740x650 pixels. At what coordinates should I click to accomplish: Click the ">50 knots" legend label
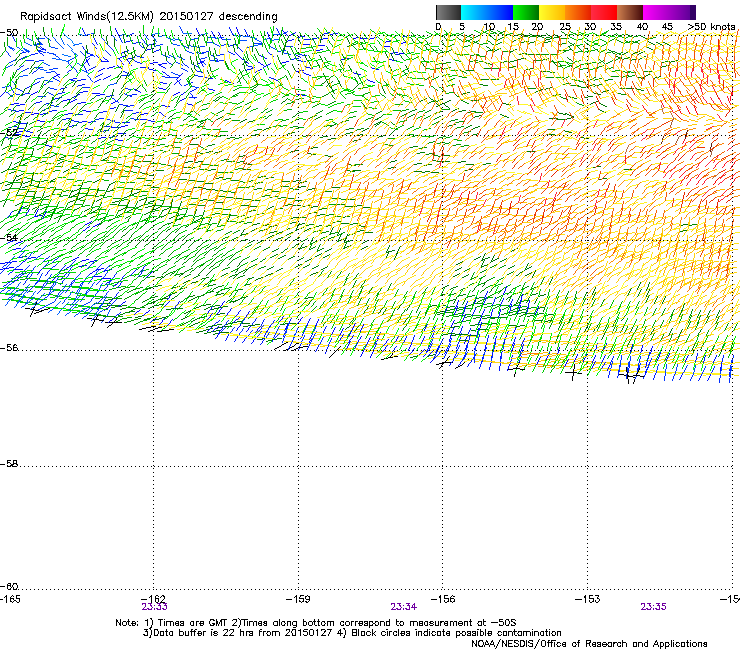coord(712,27)
